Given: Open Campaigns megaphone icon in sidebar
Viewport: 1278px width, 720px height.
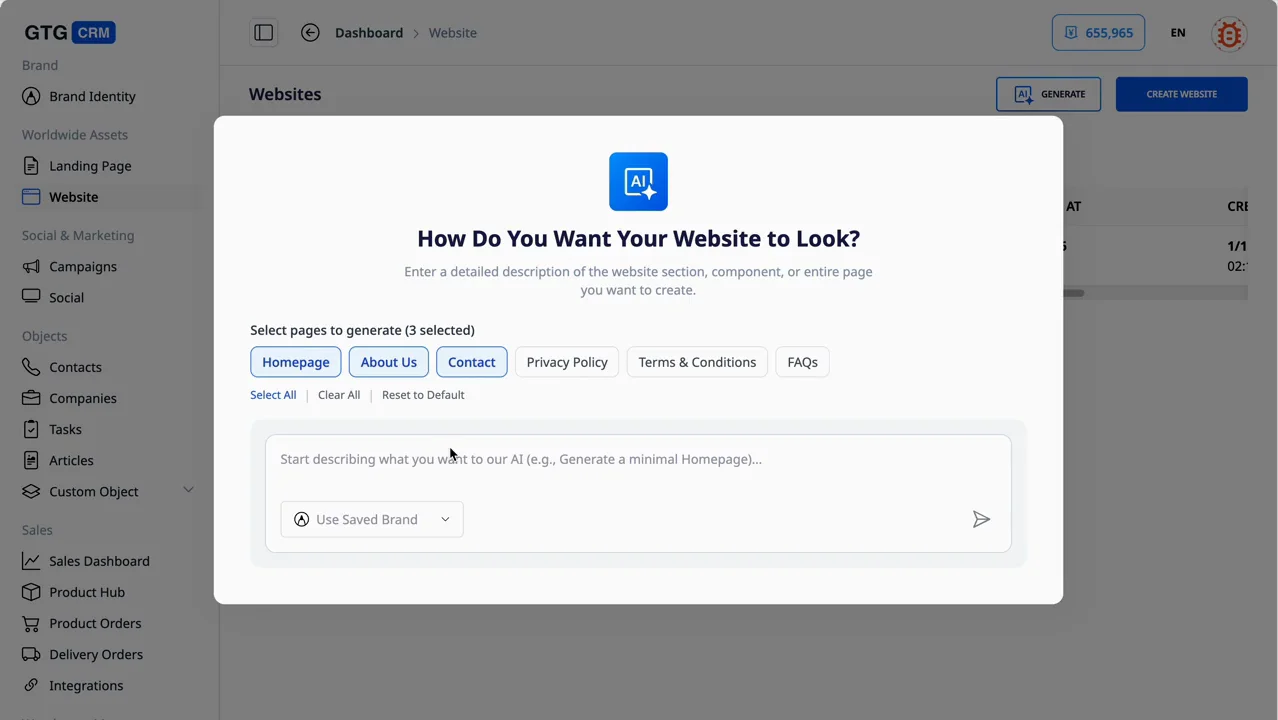Looking at the screenshot, I should click(32, 267).
